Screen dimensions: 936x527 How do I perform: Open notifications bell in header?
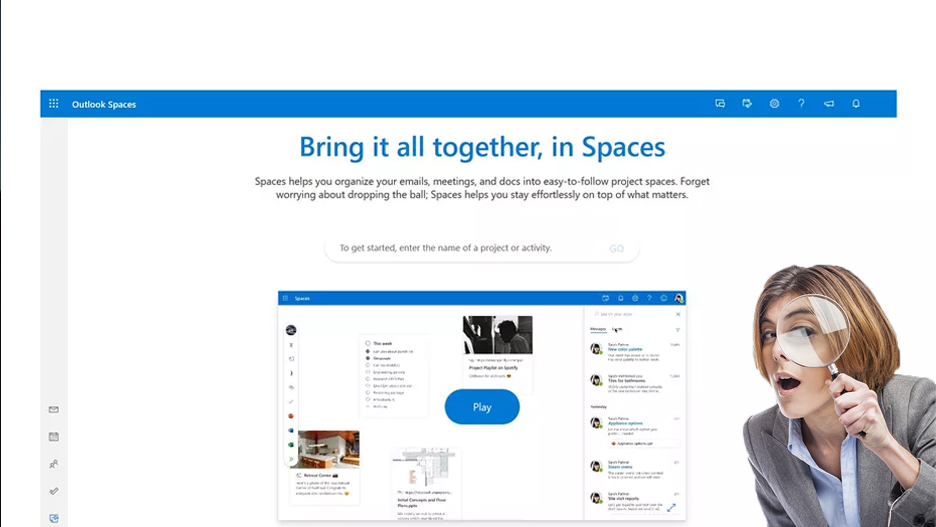coord(856,104)
